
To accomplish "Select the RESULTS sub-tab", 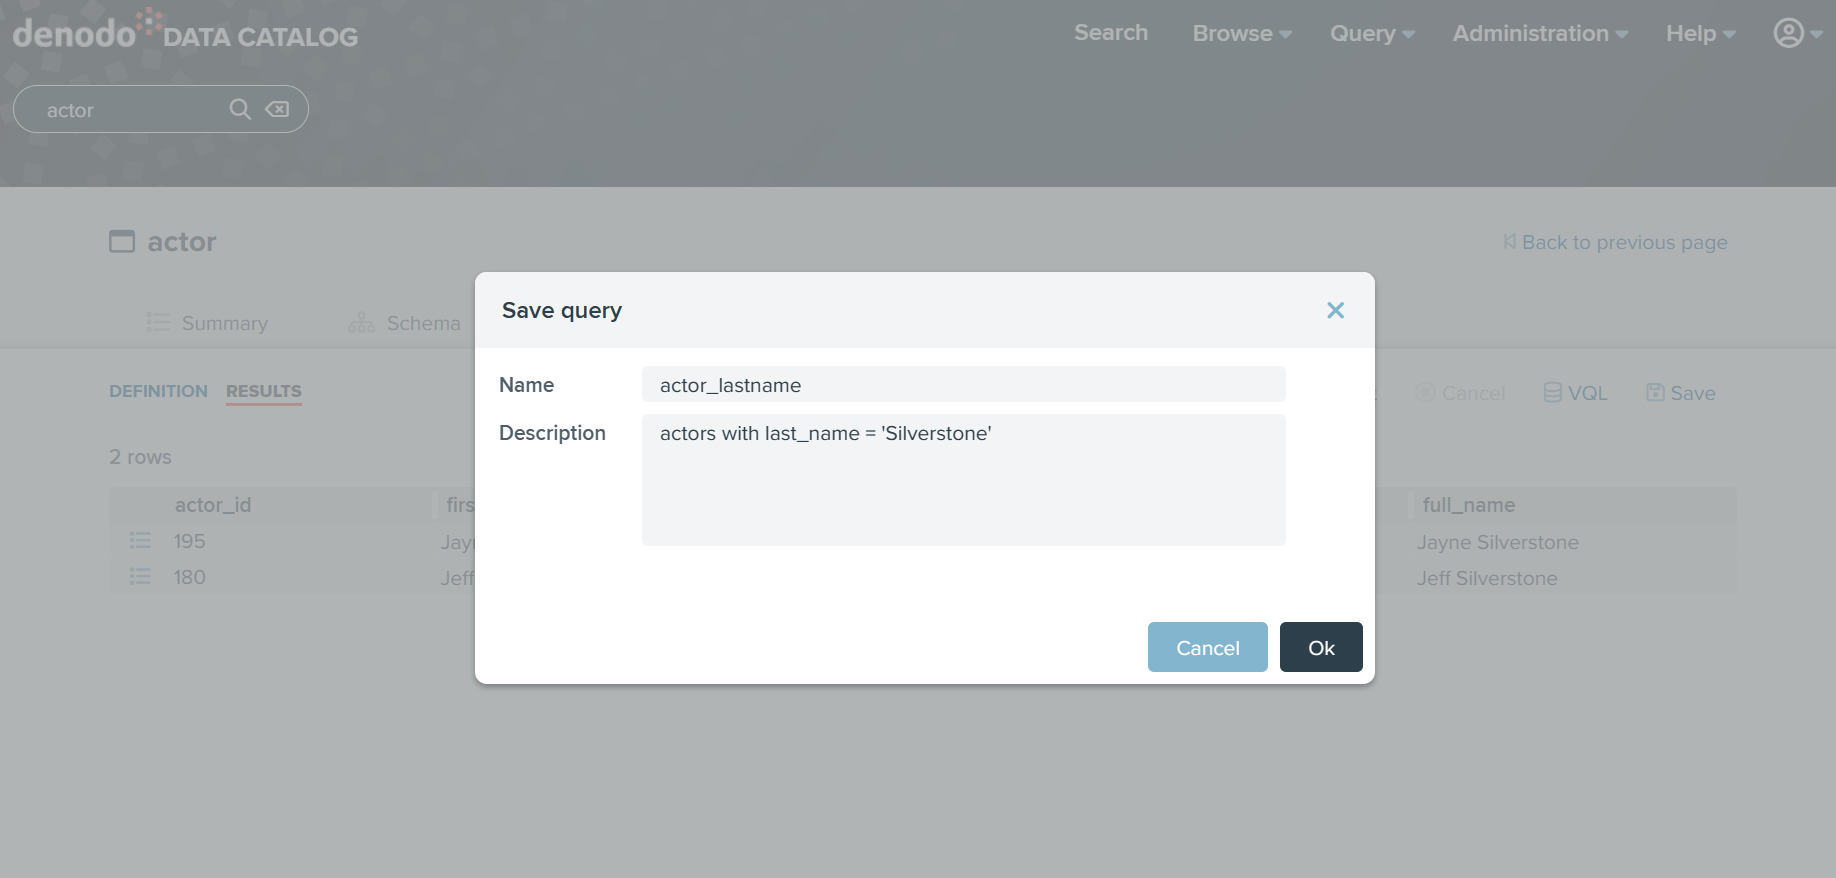I will tap(264, 391).
